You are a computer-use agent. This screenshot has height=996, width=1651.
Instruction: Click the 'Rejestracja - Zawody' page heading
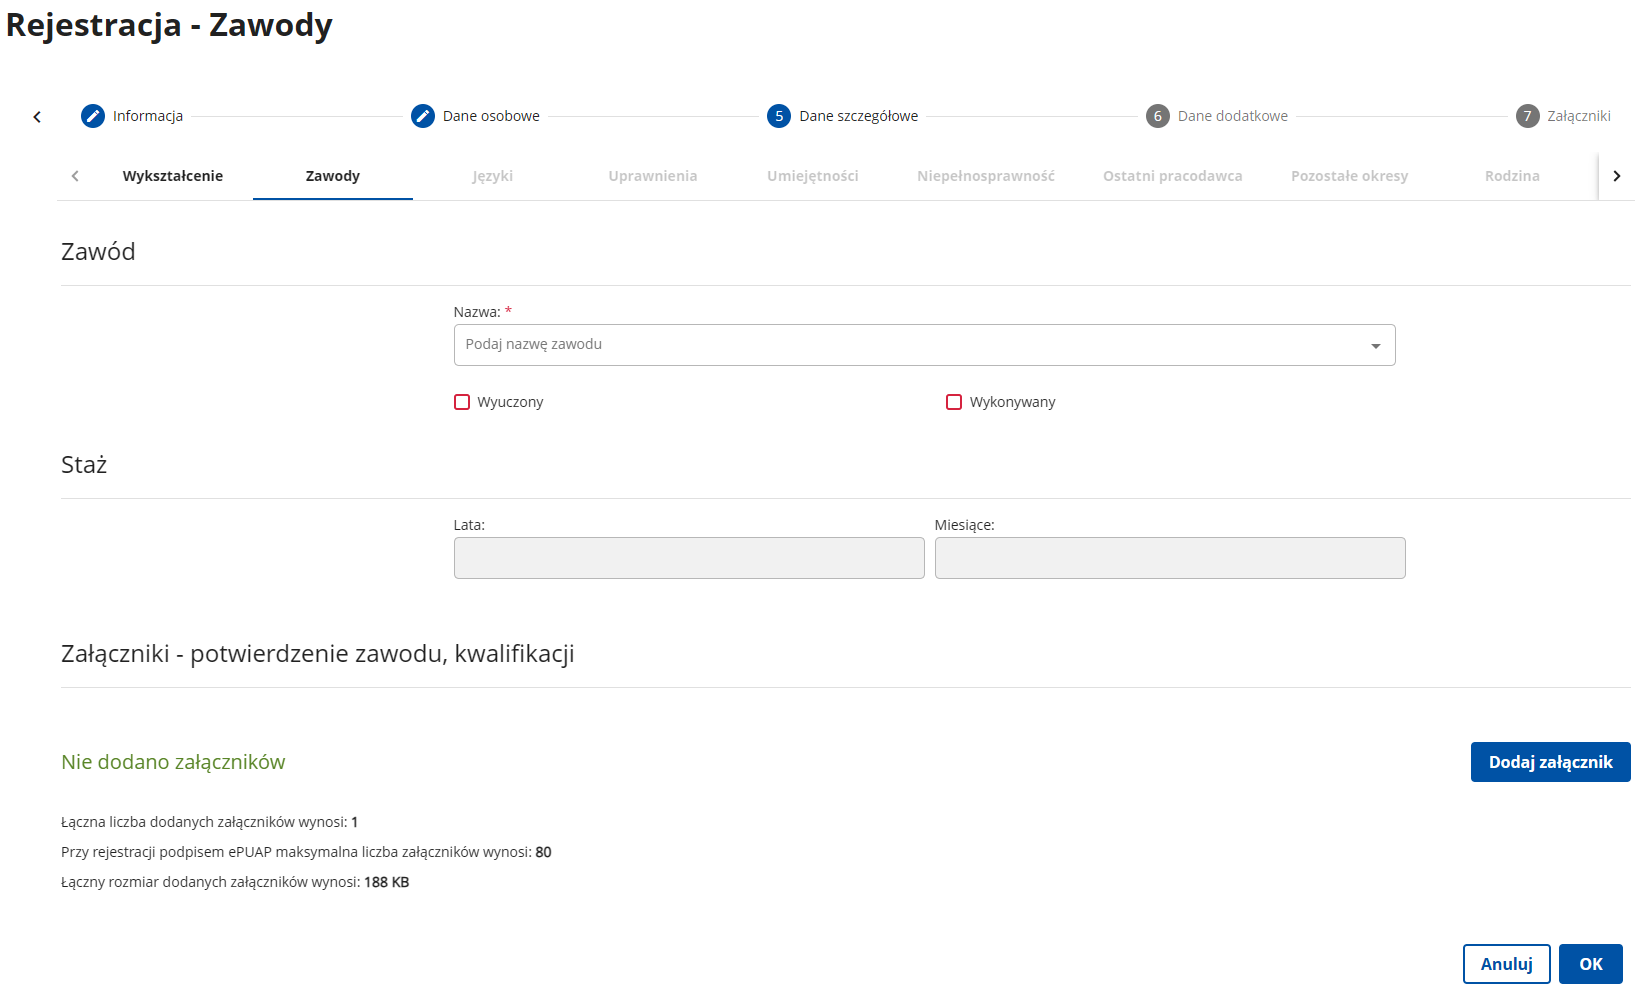(169, 25)
